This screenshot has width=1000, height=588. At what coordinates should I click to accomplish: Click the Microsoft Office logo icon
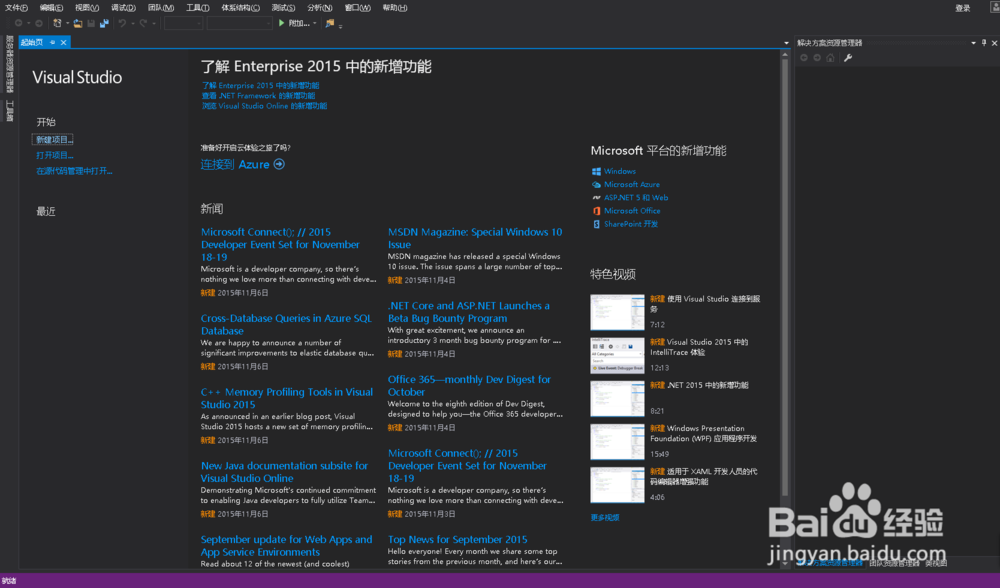click(x=596, y=210)
